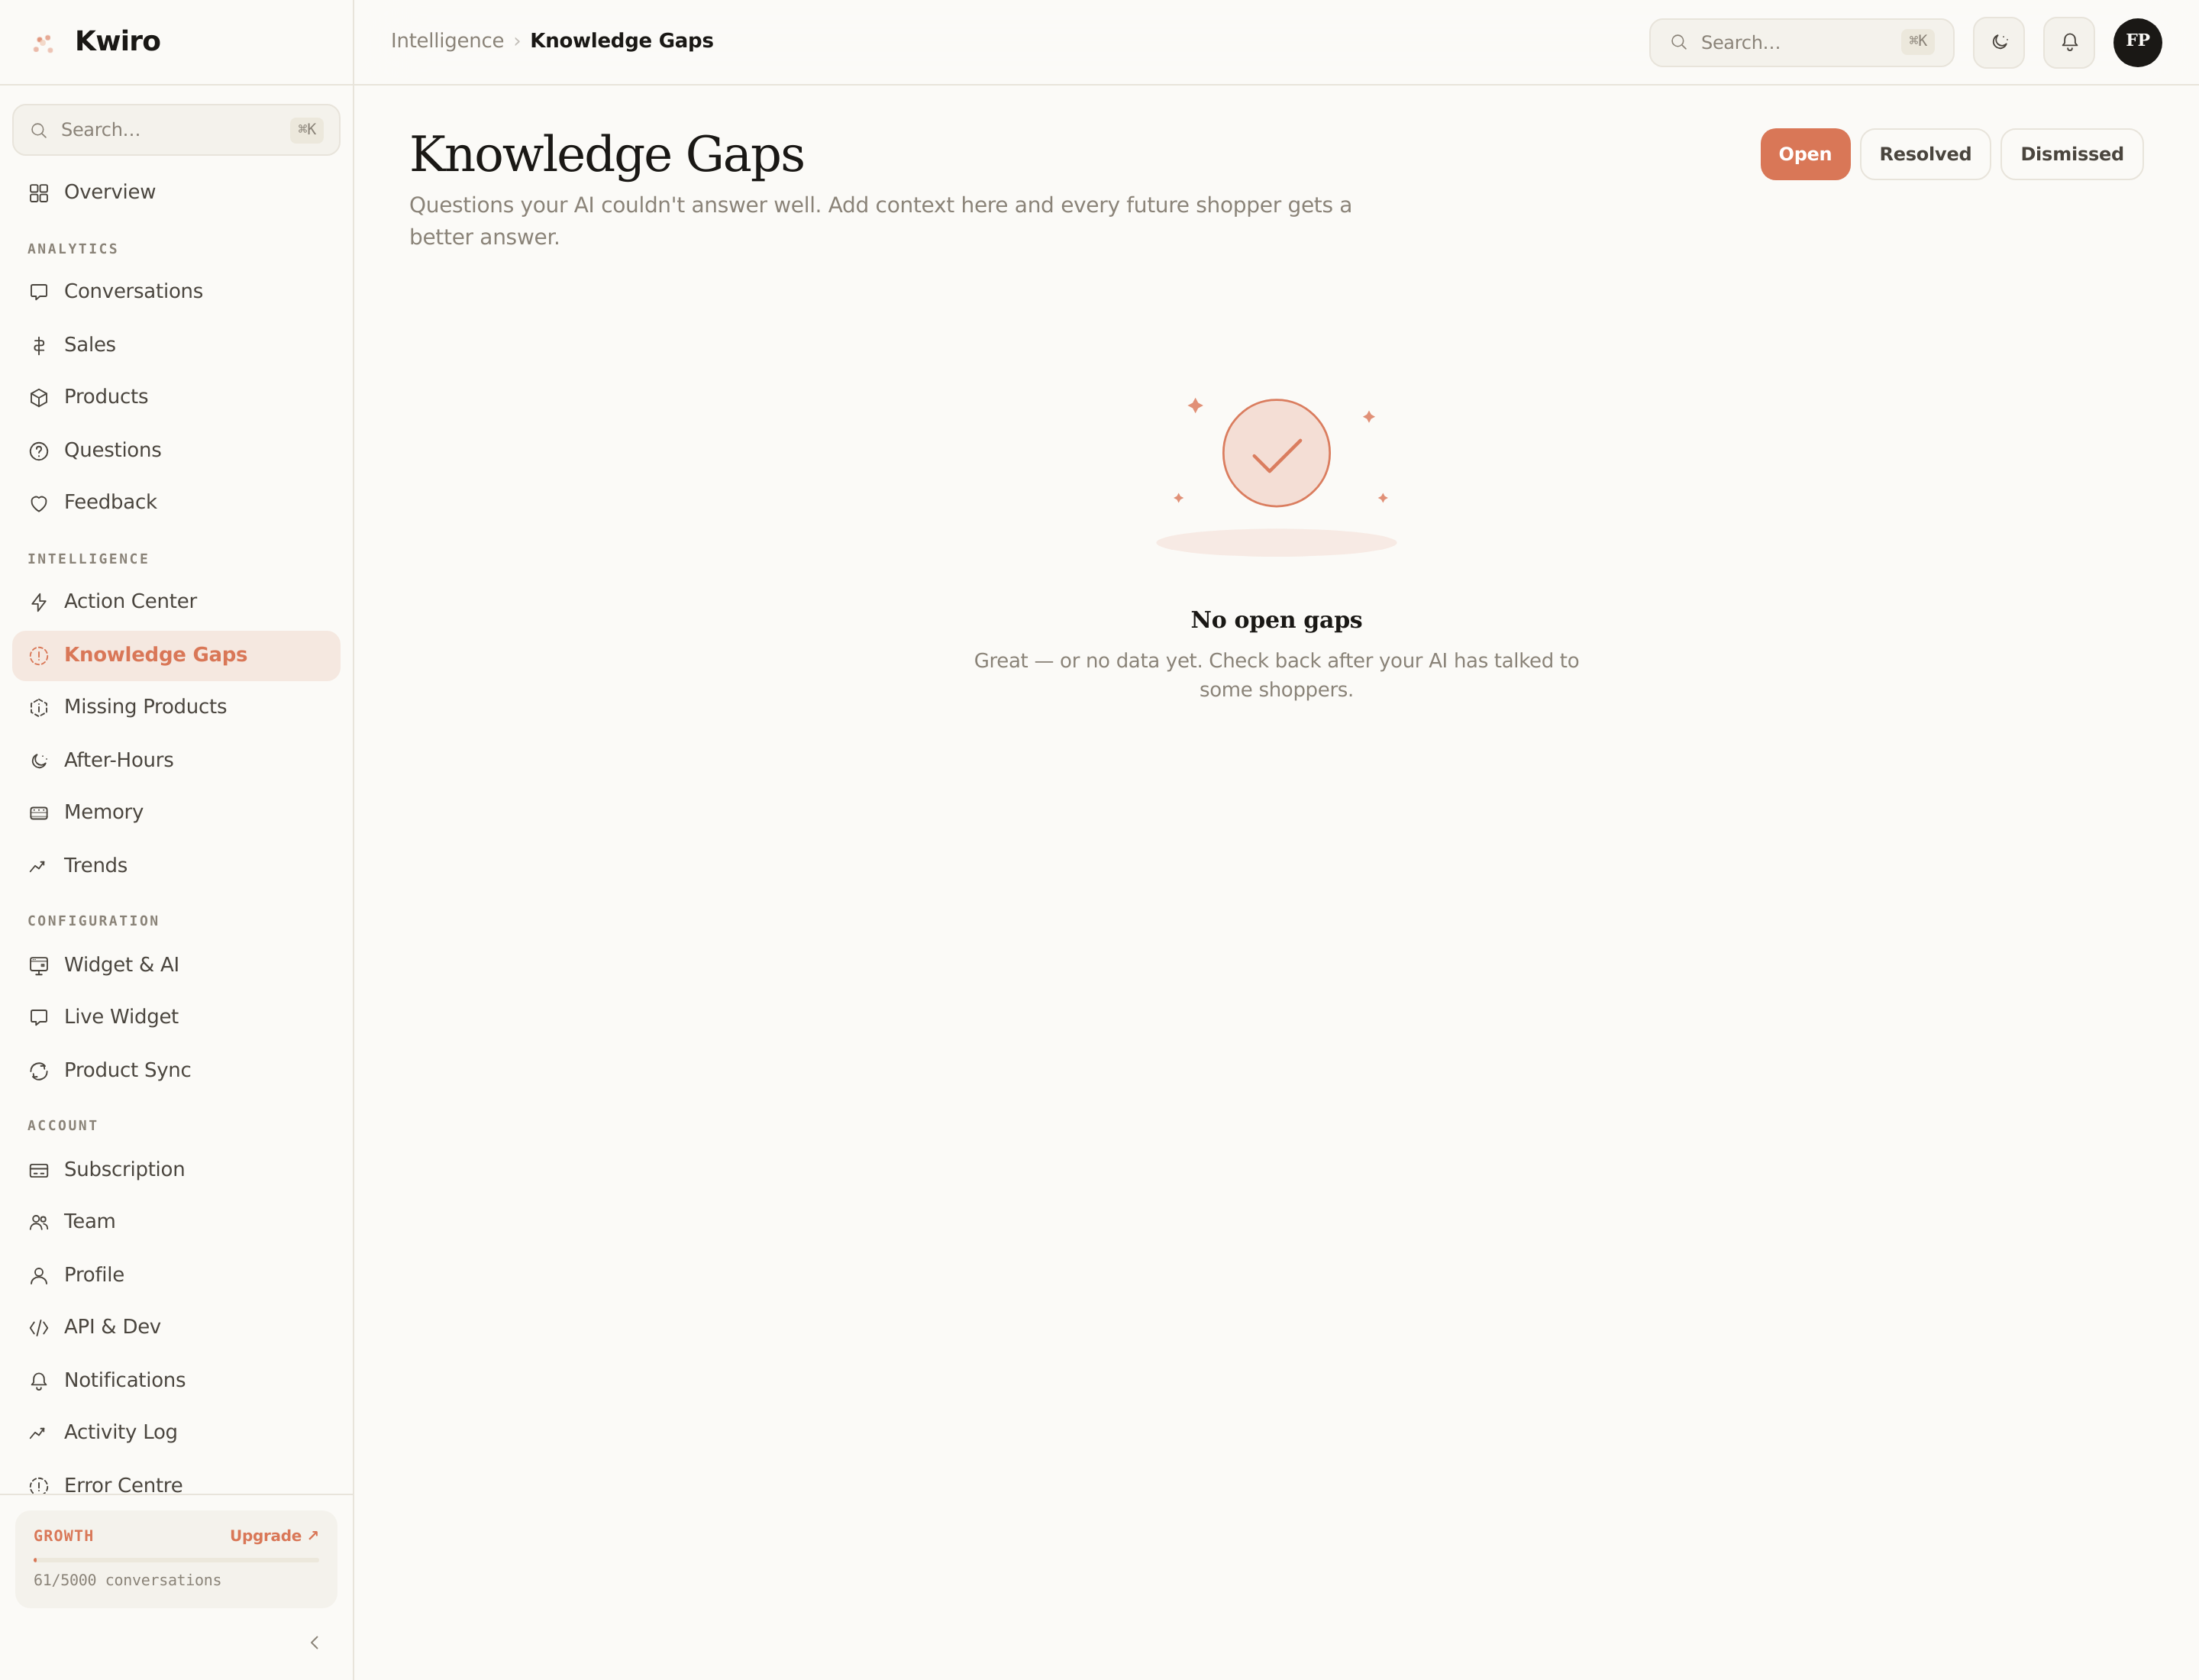Click the API & Dev code icon
The image size is (2199, 1680).
tap(39, 1328)
